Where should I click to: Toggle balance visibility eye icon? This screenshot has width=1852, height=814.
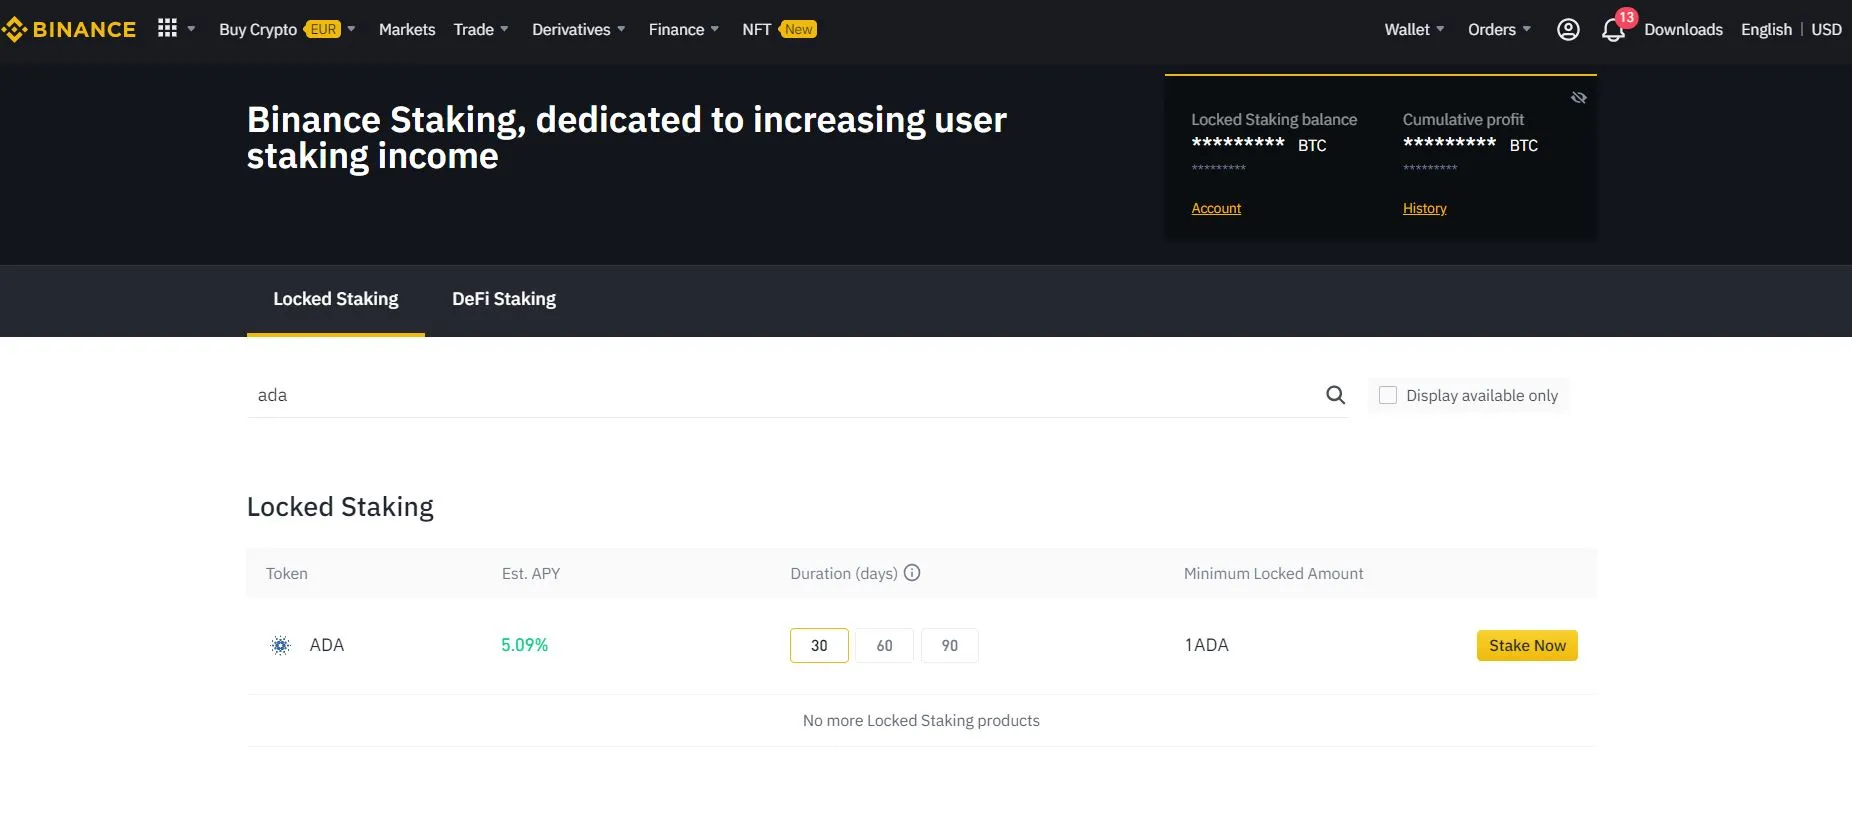click(1579, 98)
